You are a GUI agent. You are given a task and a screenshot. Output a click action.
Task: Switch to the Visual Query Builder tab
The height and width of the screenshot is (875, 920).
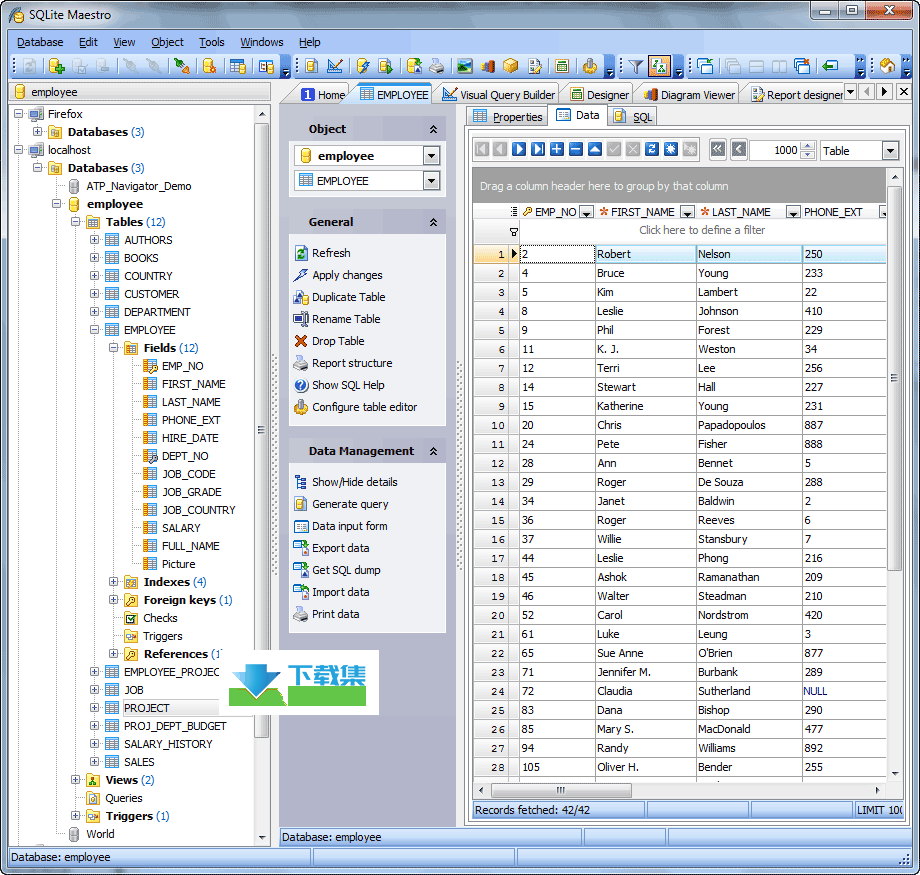tap(498, 94)
